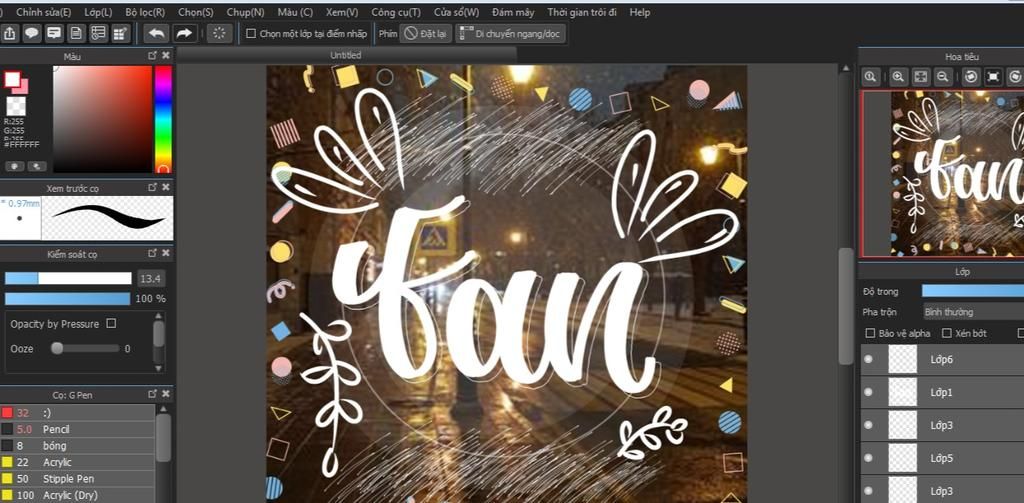
Task: Click the magnifier icon in the Hoa tiêu panel
Action: (871, 76)
